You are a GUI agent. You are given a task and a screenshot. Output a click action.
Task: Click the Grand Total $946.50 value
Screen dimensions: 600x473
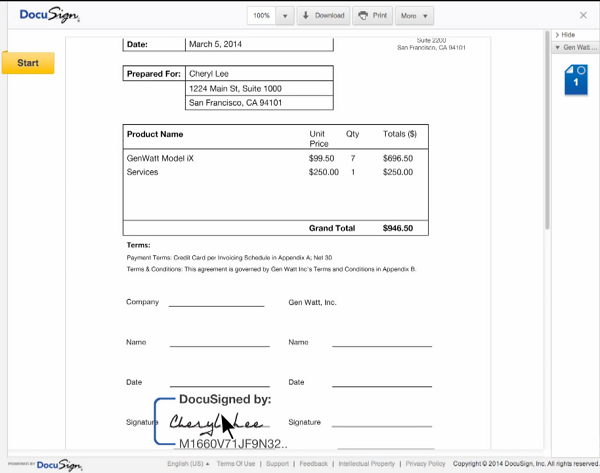point(398,228)
